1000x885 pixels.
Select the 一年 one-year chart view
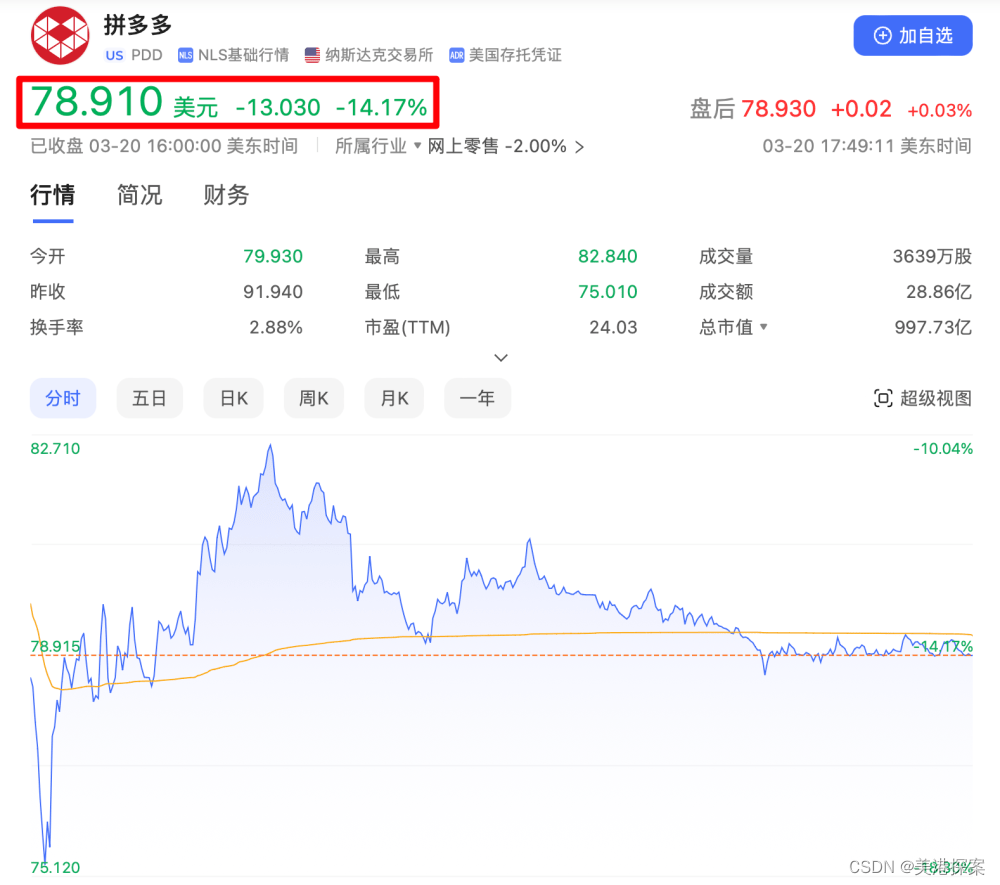(x=478, y=399)
